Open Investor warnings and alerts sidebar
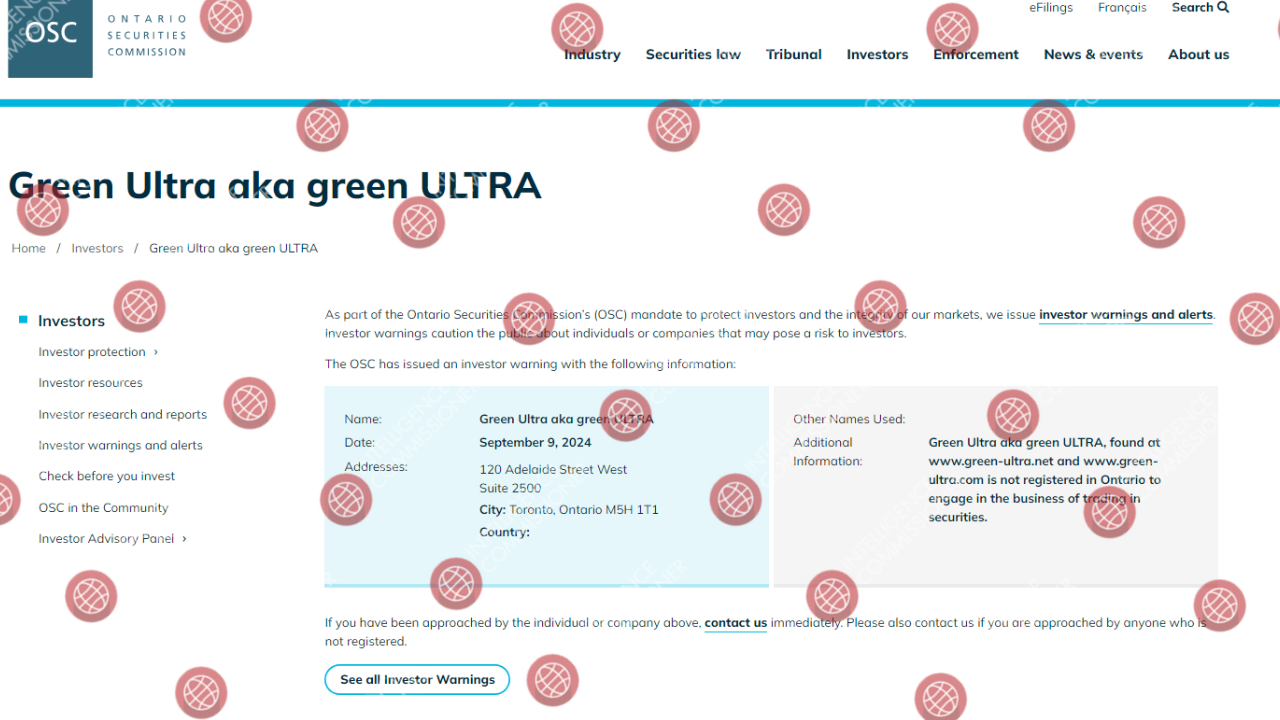 120,445
